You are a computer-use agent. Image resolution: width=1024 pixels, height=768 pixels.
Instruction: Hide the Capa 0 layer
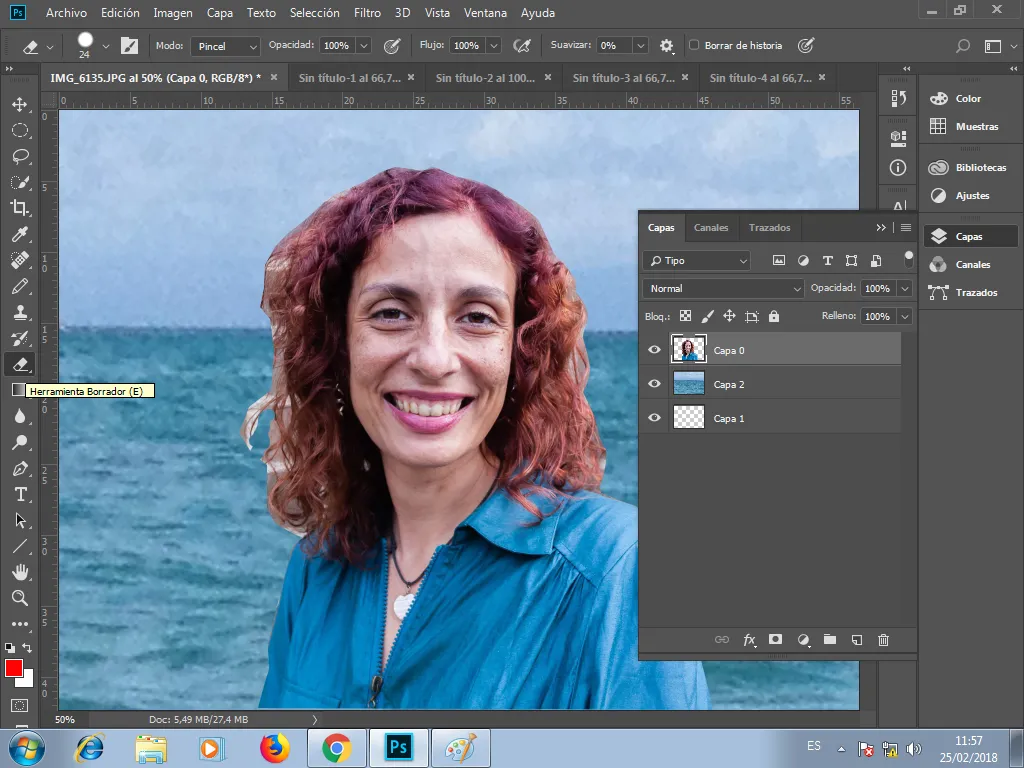click(654, 350)
